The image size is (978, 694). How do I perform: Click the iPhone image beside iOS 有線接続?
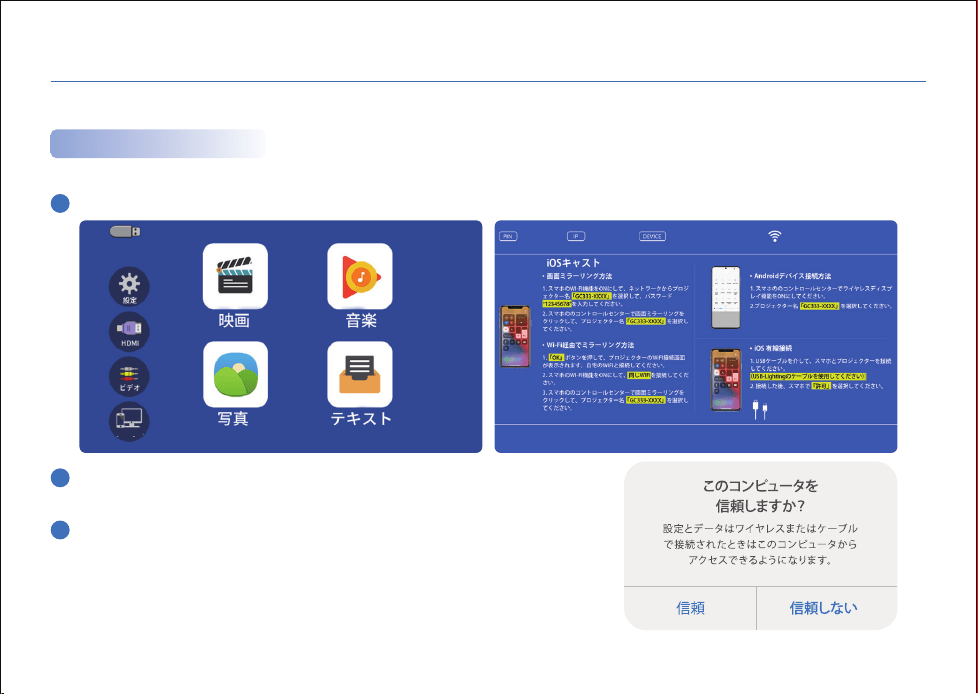coord(726,380)
